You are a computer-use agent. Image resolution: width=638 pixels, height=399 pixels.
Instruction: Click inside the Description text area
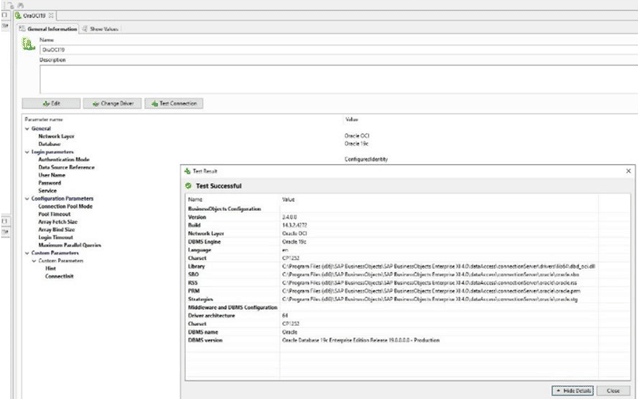pyautogui.click(x=339, y=79)
